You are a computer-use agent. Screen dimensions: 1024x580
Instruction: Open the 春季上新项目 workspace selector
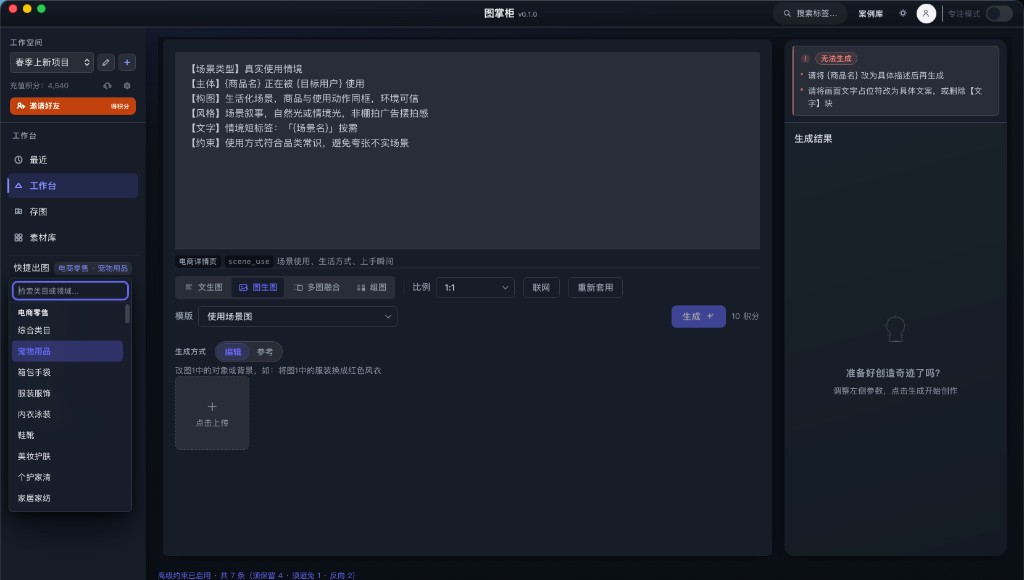[52, 62]
